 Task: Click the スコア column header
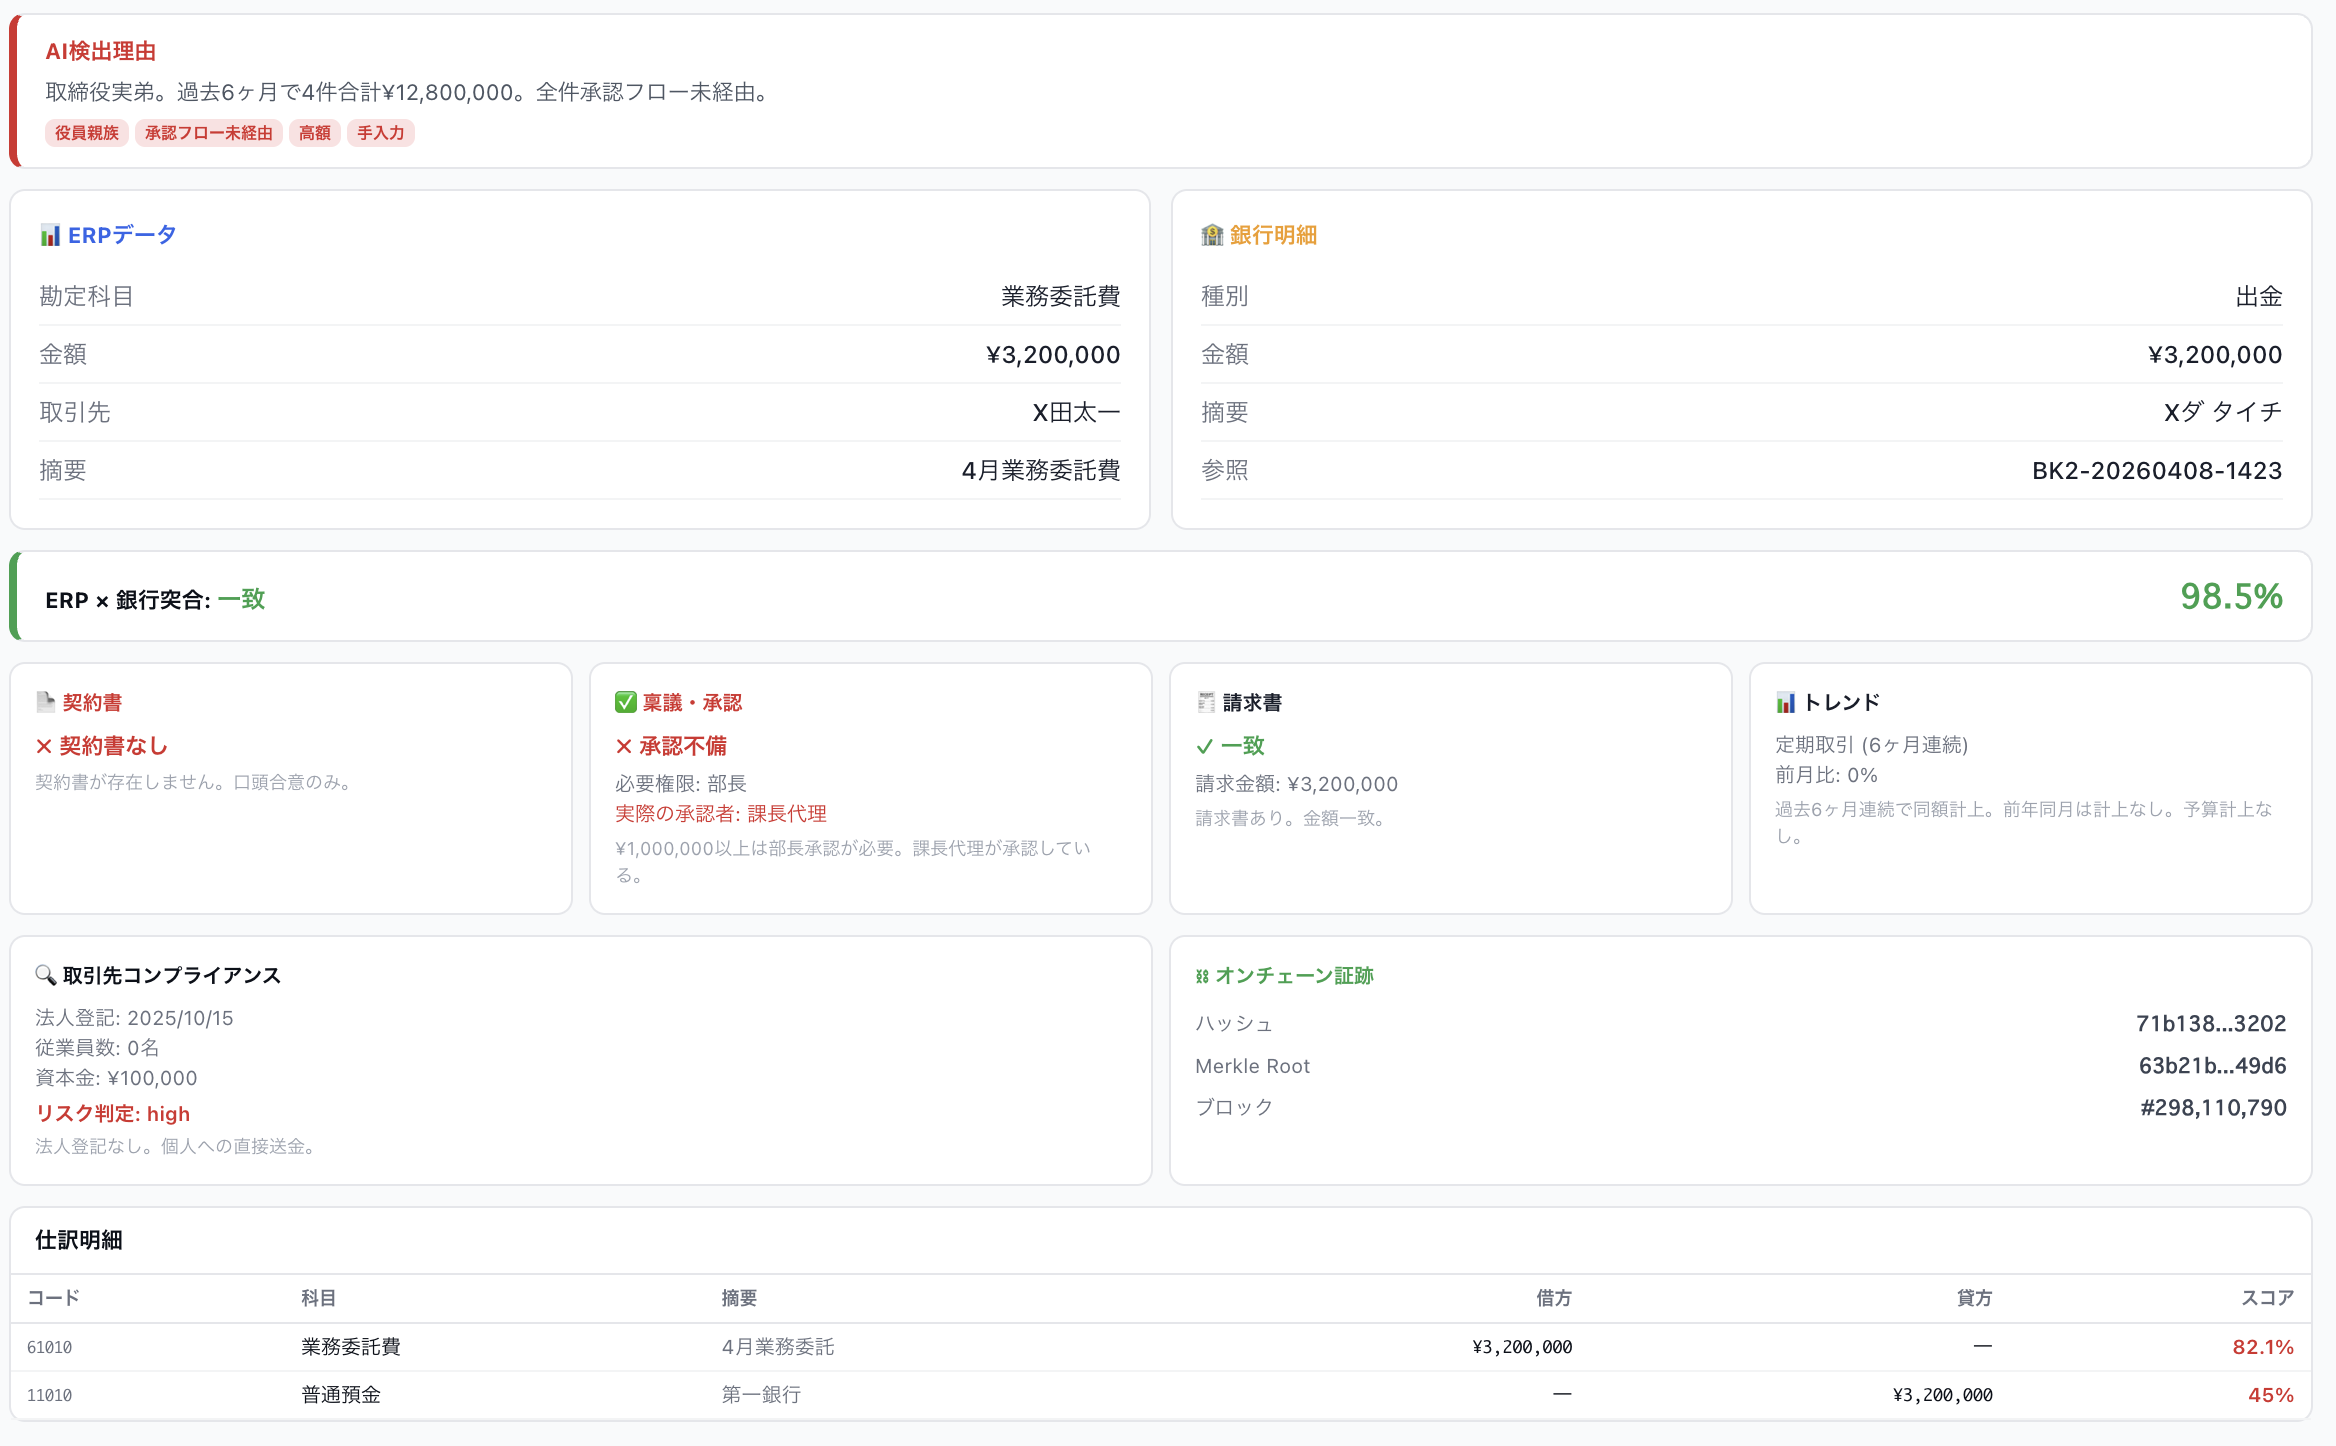[x=2267, y=1298]
